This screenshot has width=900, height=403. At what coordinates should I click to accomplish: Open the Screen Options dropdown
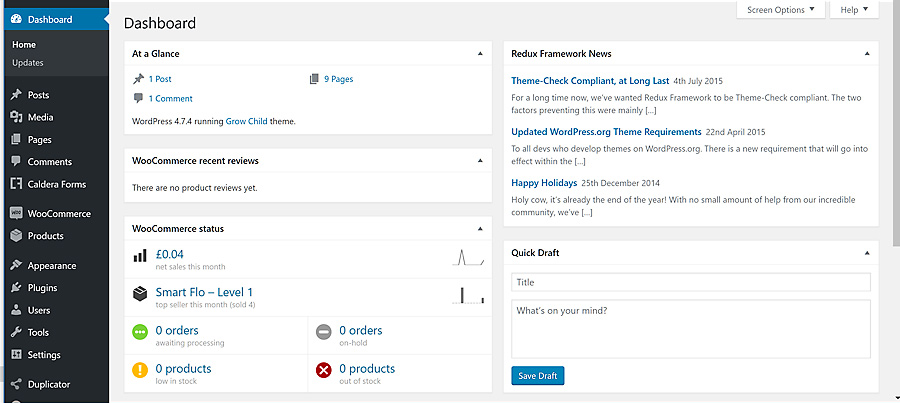tap(781, 10)
